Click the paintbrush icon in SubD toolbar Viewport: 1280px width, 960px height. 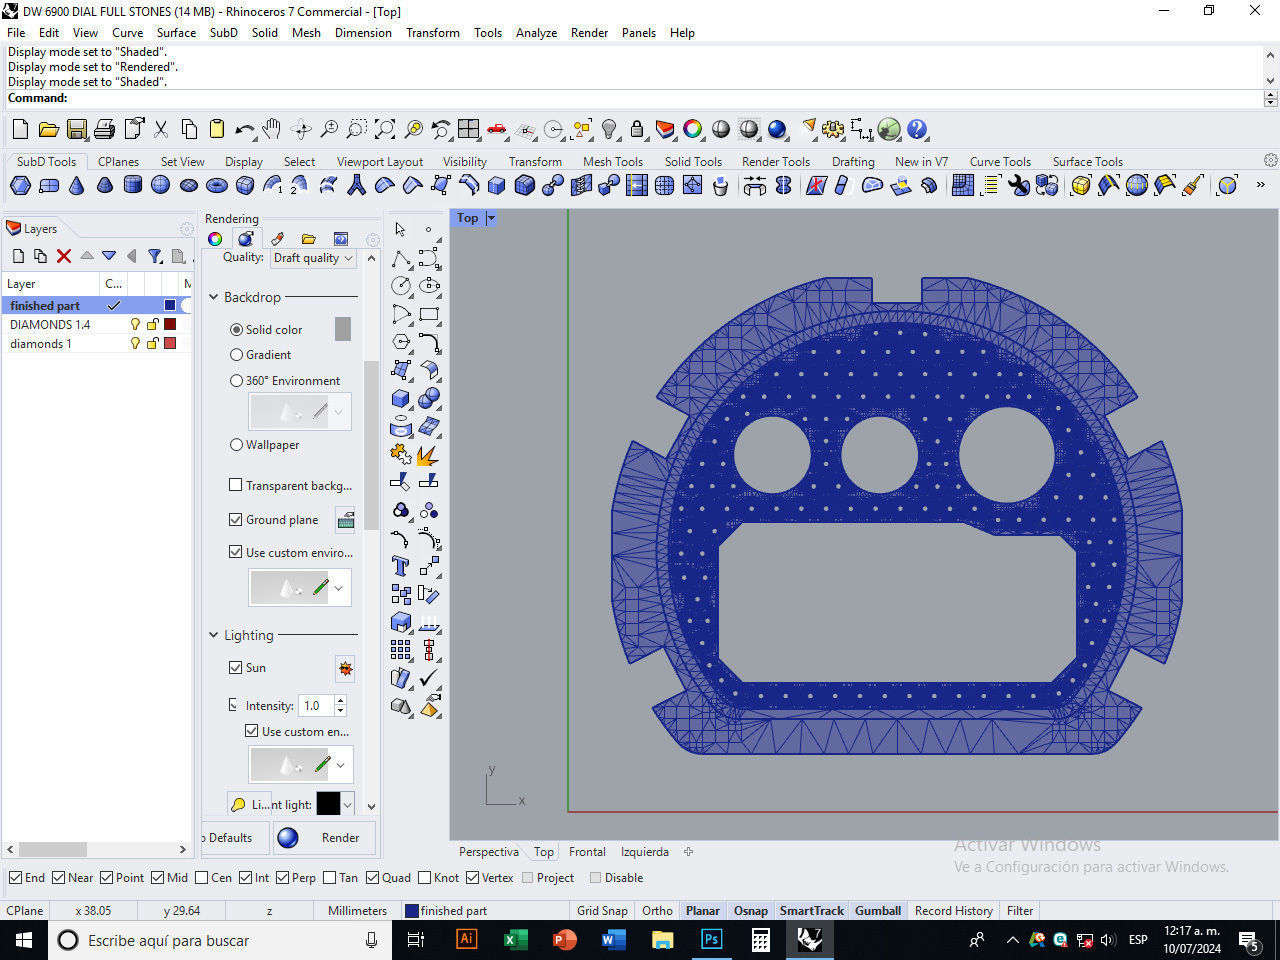coord(1192,185)
